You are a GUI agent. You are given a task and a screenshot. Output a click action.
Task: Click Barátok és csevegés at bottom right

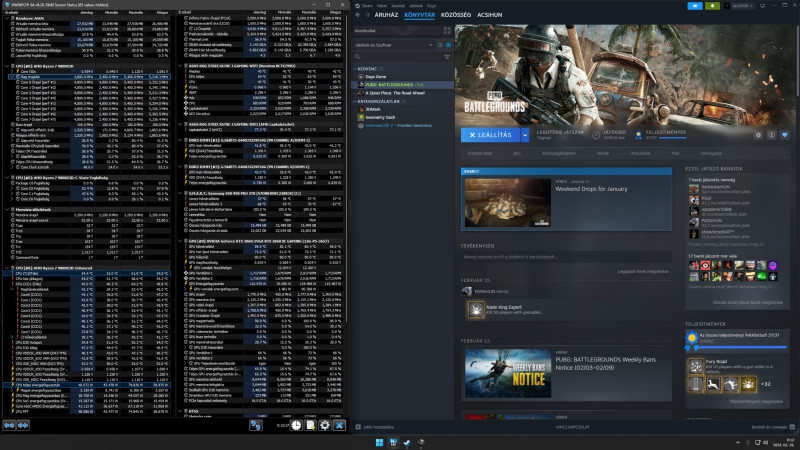pos(772,427)
